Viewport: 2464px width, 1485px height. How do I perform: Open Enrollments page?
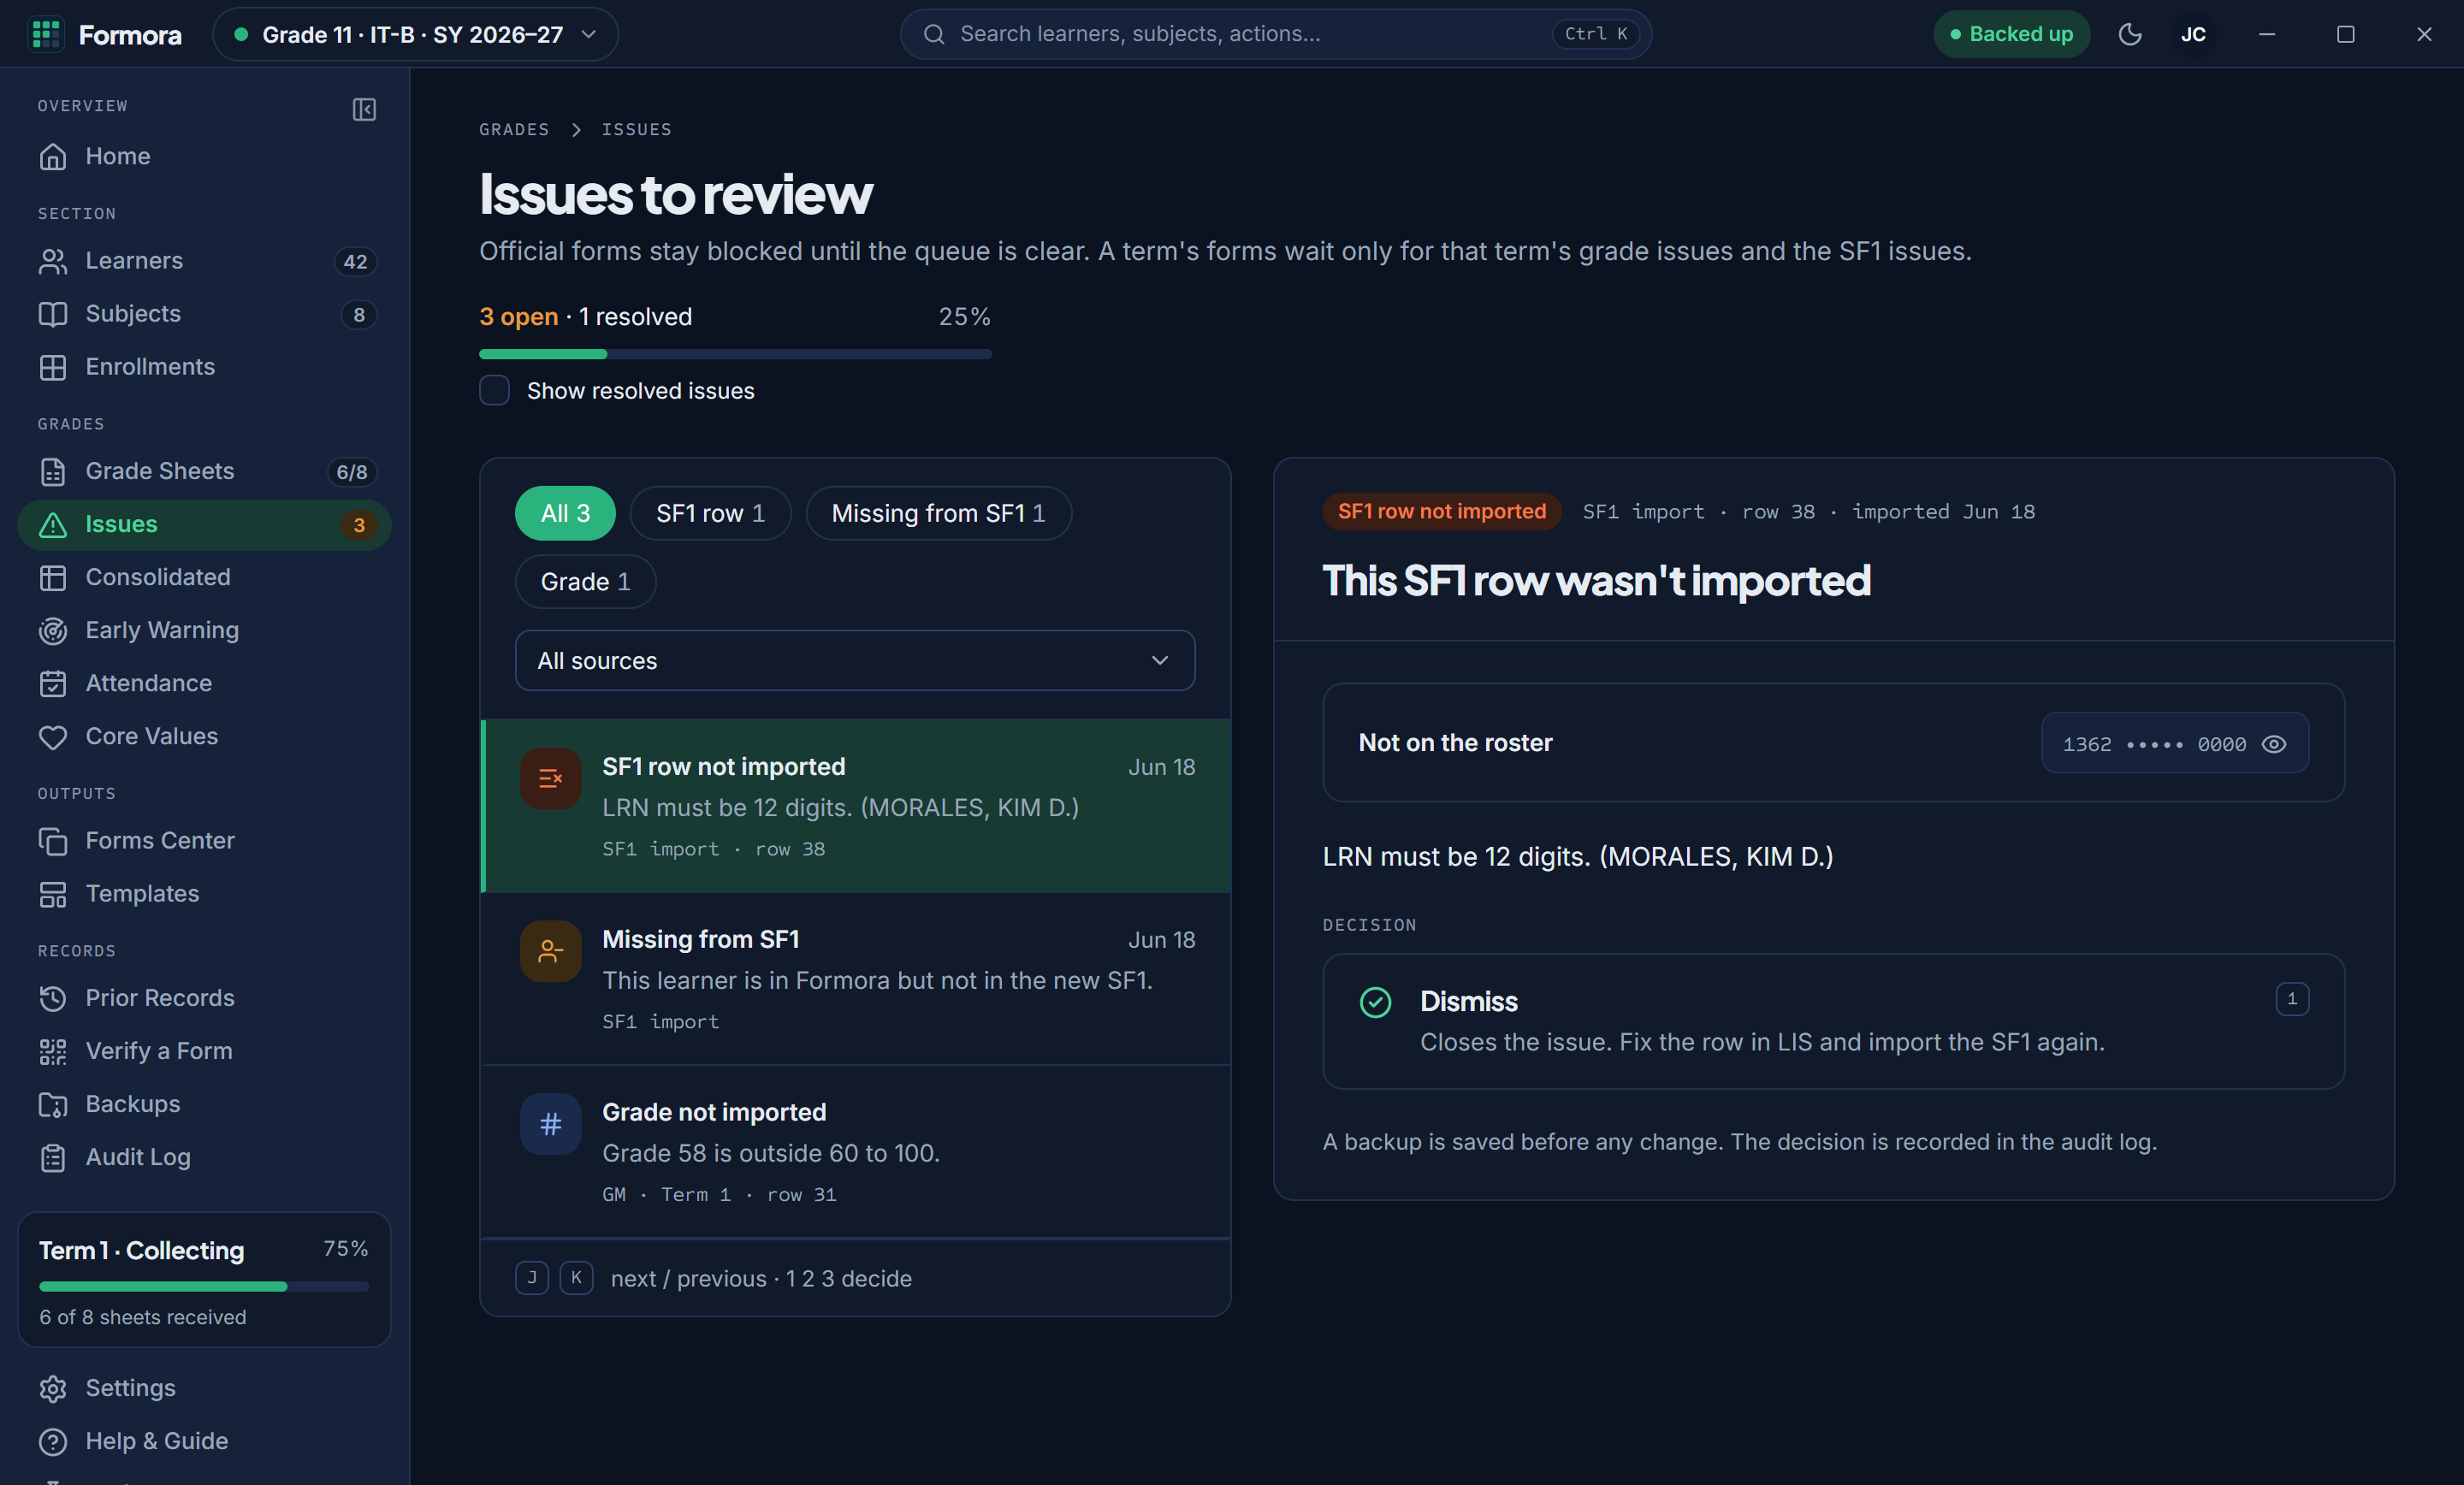point(204,367)
